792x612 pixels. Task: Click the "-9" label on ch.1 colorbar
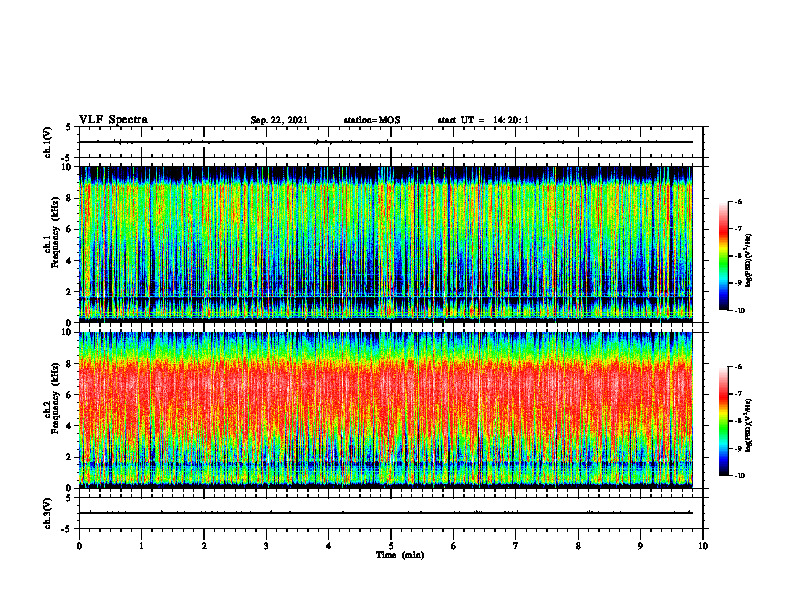coord(738,283)
